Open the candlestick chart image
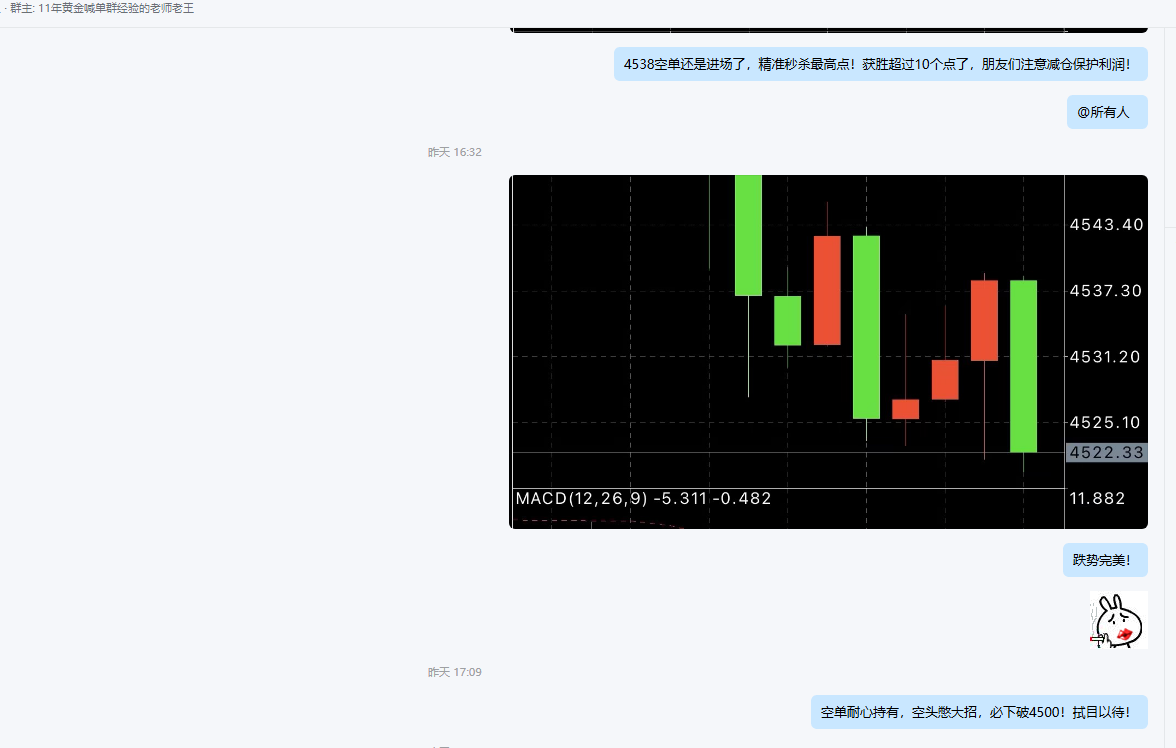1176x748 pixels. (x=828, y=352)
